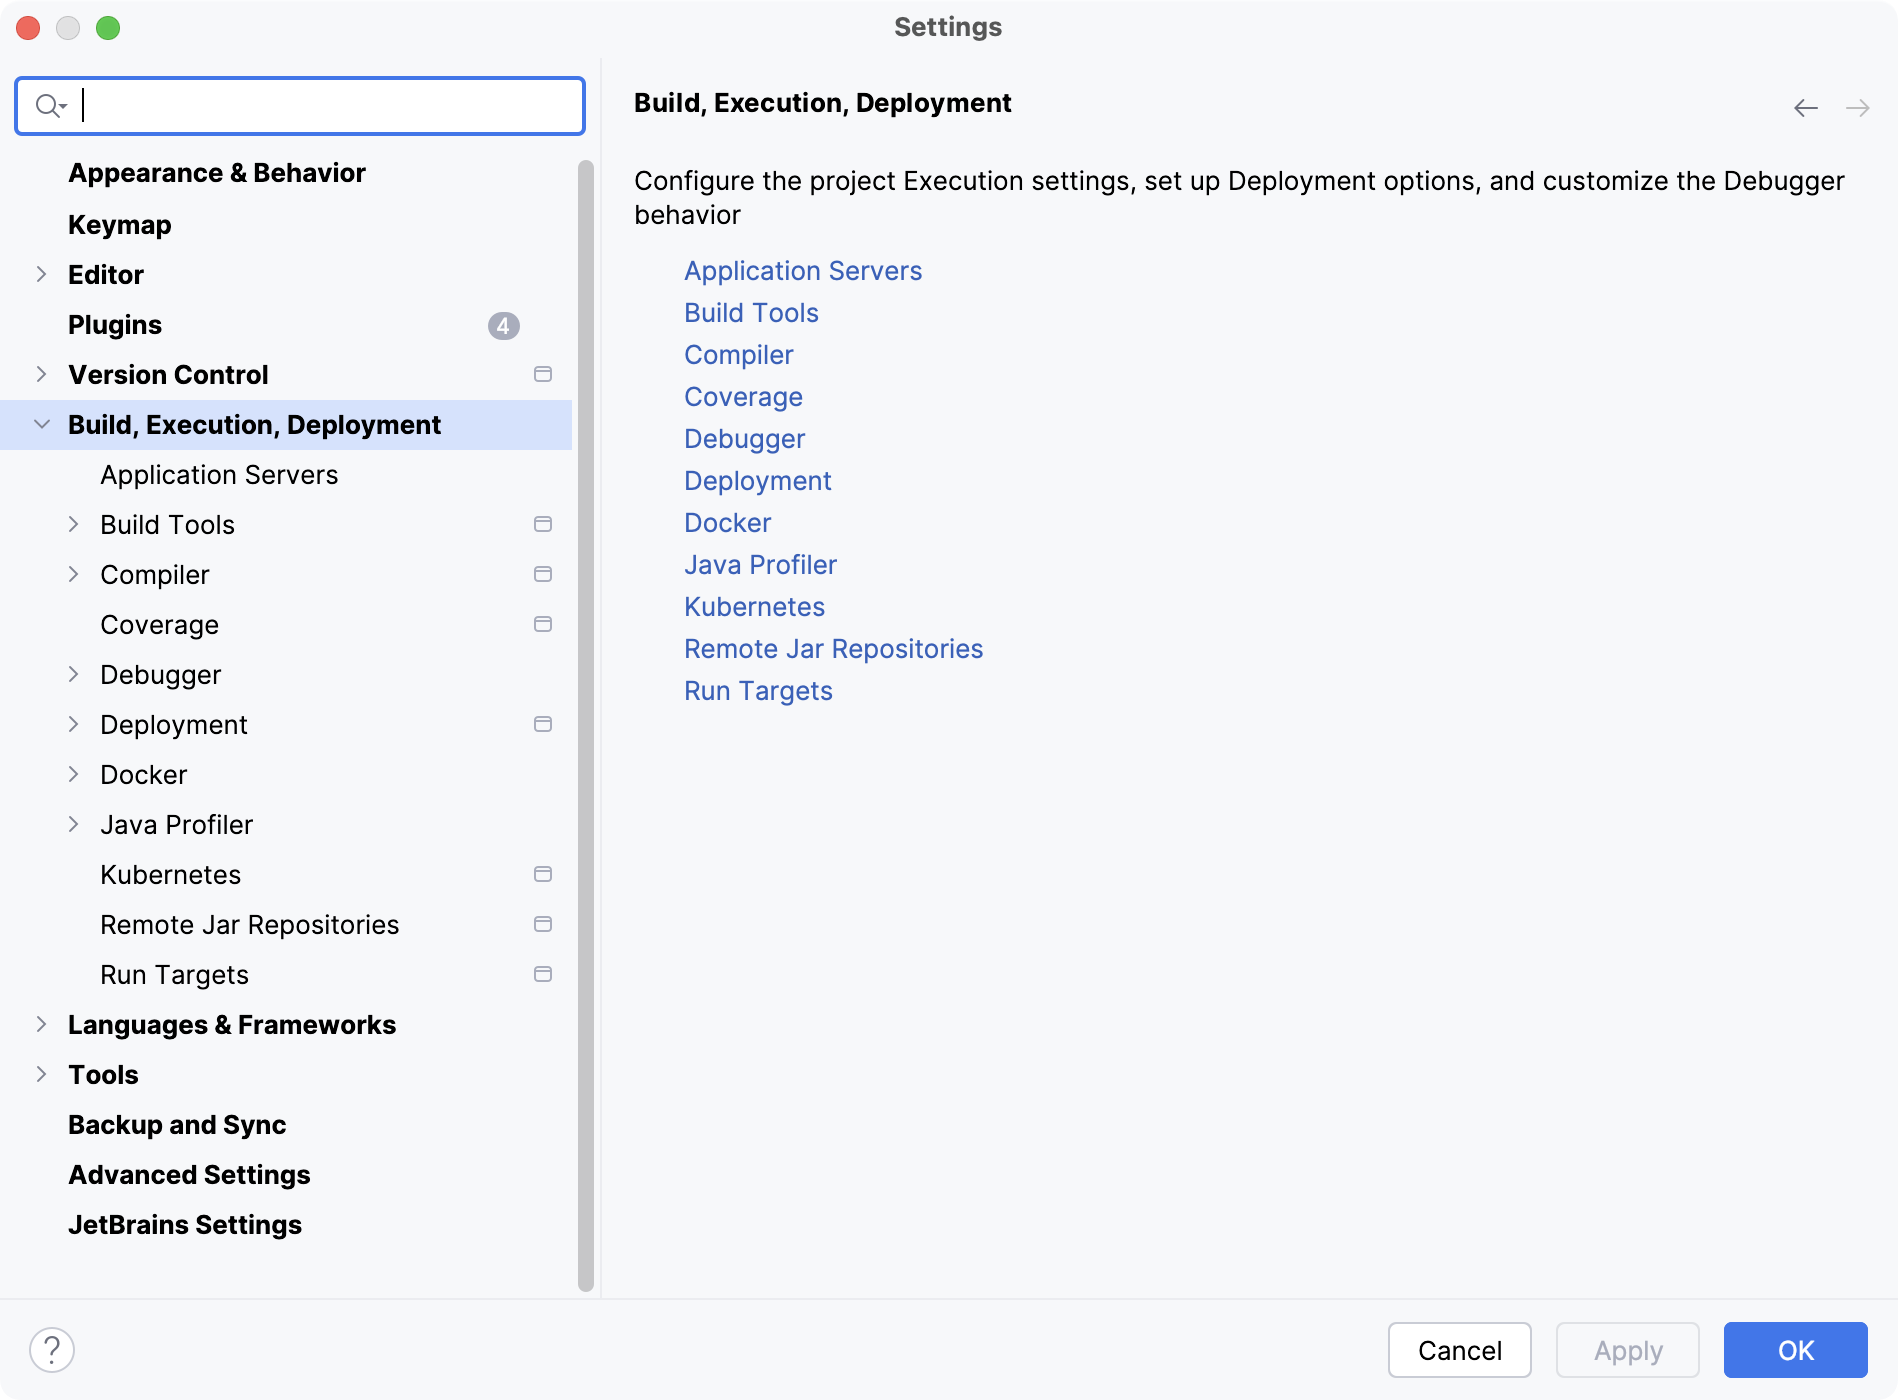Expand Languages & Frameworks section
Image resolution: width=1898 pixels, height=1400 pixels.
pyautogui.click(x=41, y=1024)
